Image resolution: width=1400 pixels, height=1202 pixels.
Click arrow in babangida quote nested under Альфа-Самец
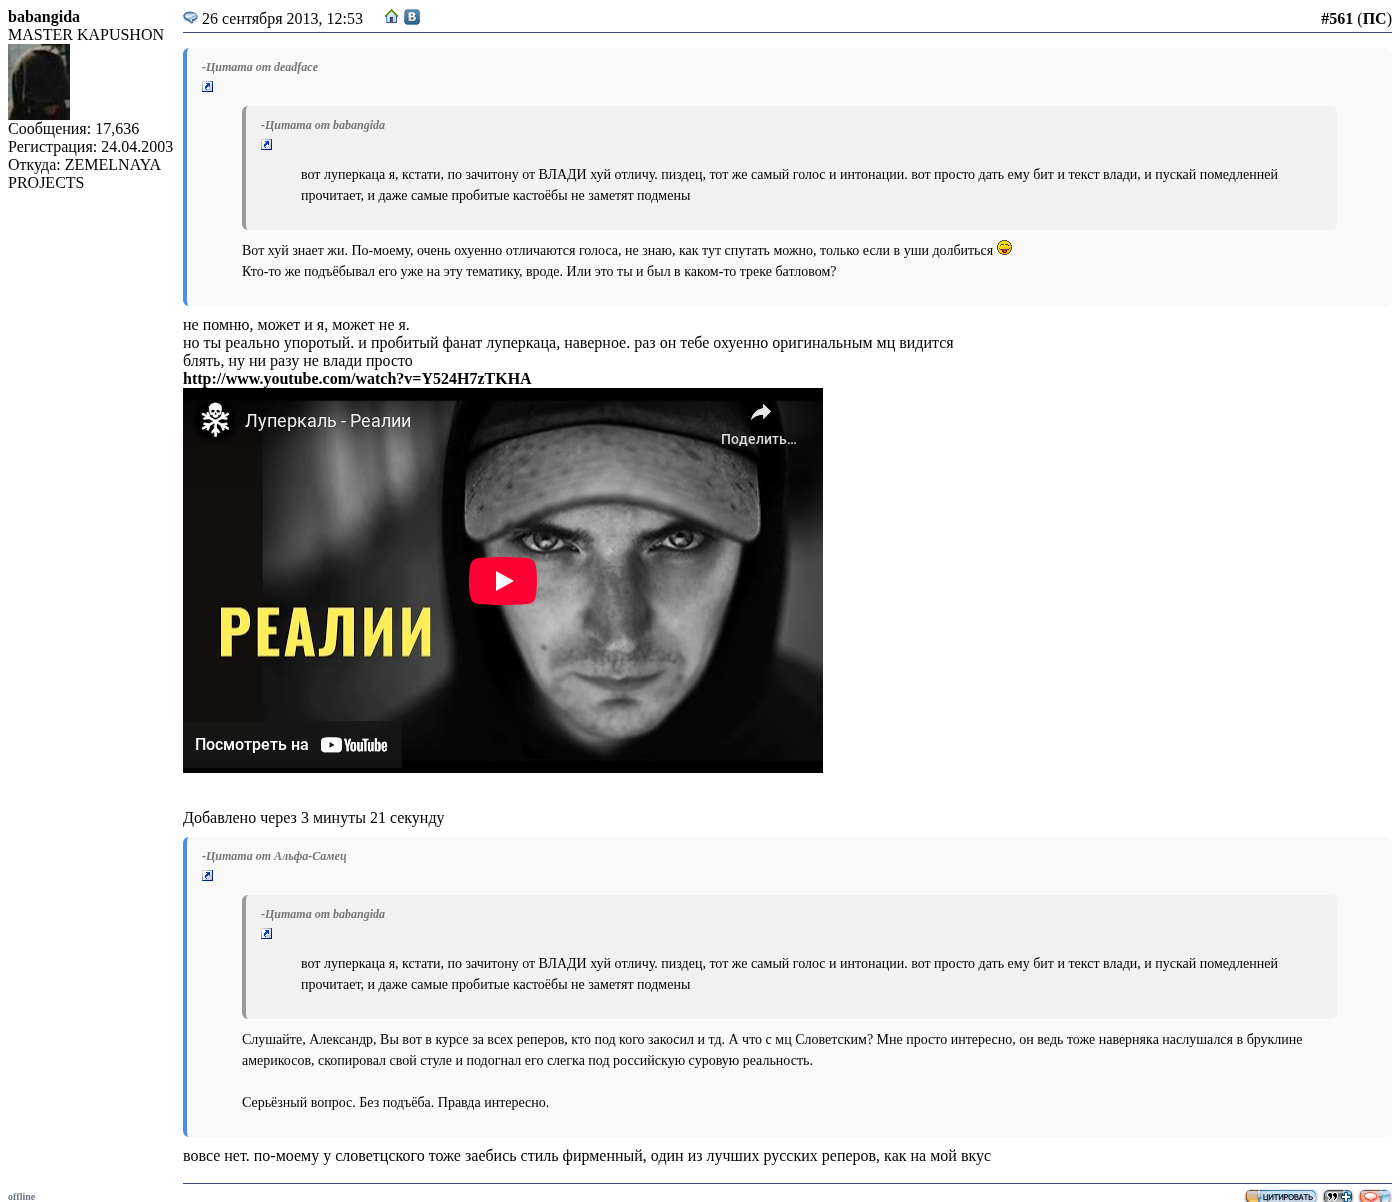[x=267, y=934]
